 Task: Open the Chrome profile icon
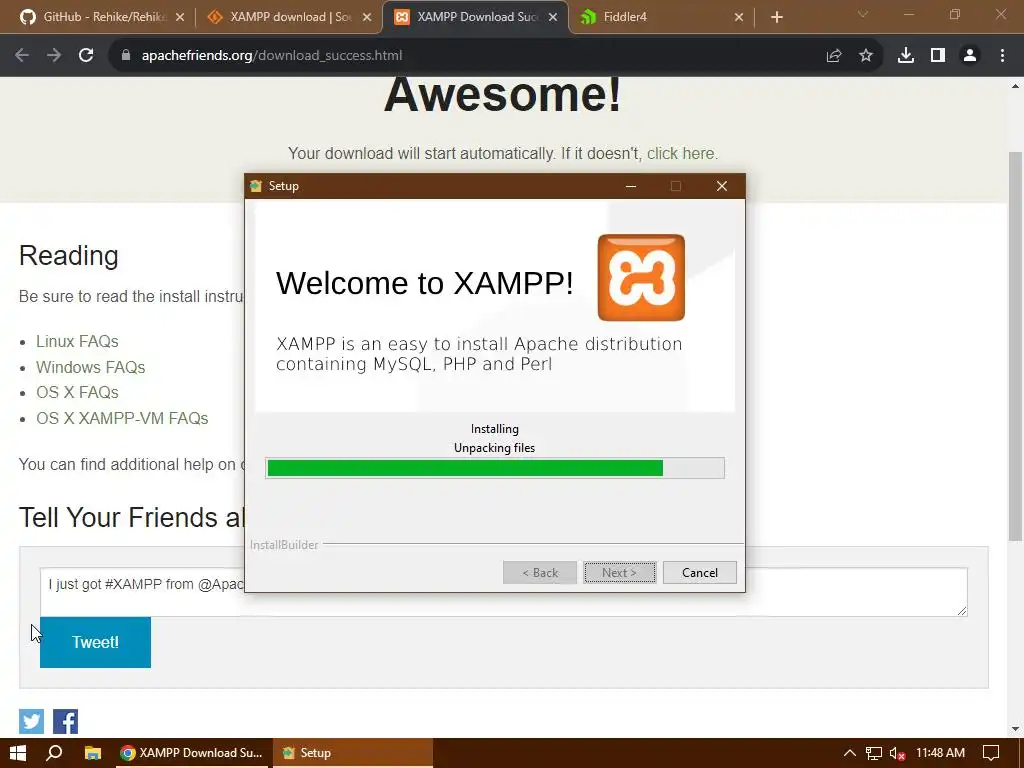coord(970,56)
